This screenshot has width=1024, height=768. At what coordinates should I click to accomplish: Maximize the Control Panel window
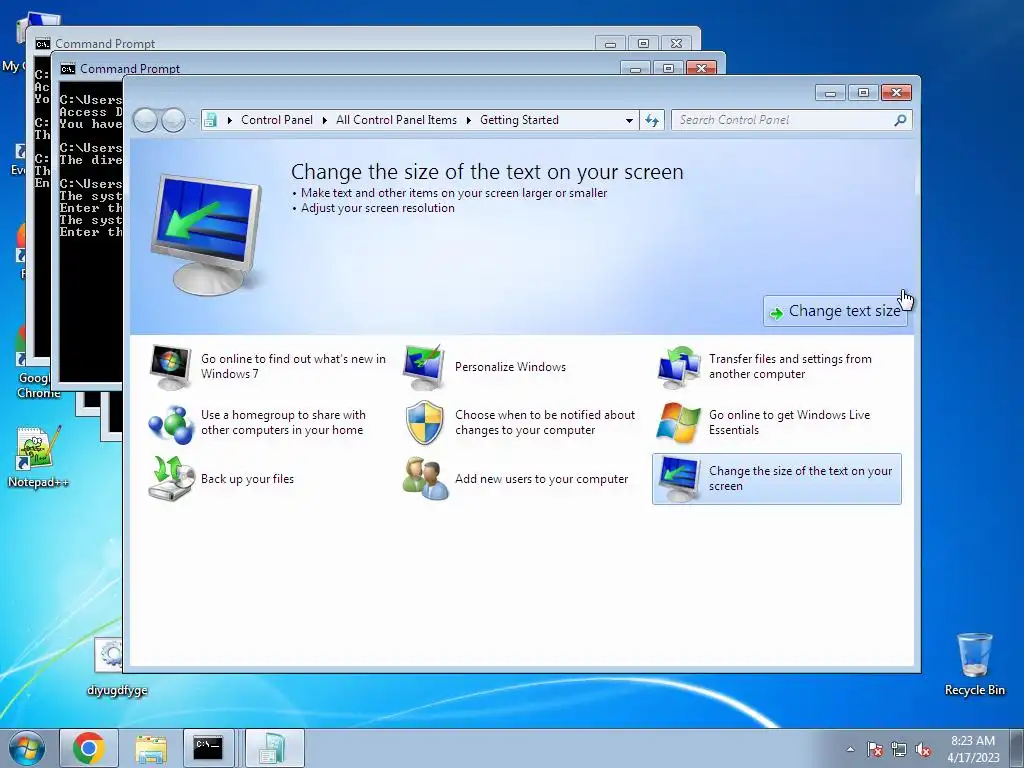863,93
